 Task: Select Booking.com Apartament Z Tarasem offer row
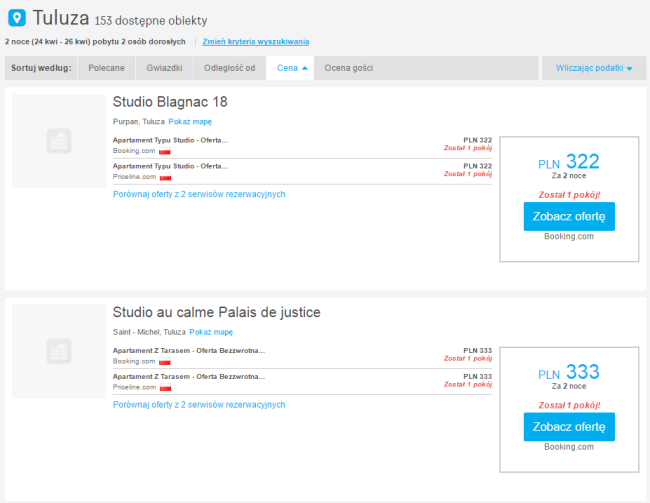302,356
